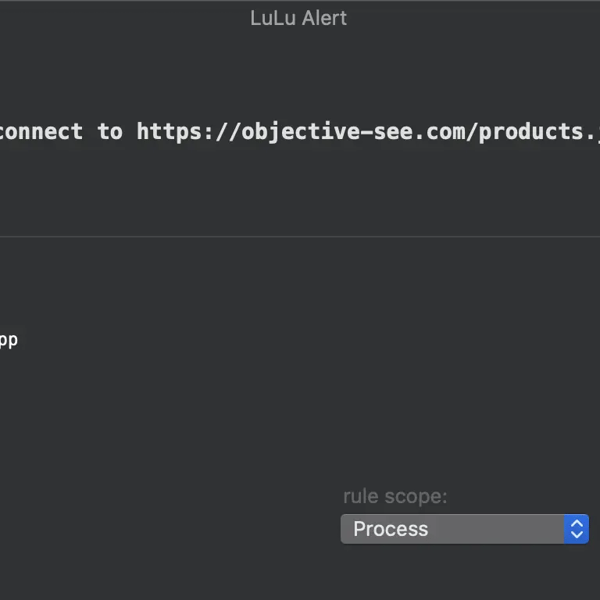Open the Process rule scope dropdown
Image resolution: width=600 pixels, height=600 pixels.
point(465,529)
